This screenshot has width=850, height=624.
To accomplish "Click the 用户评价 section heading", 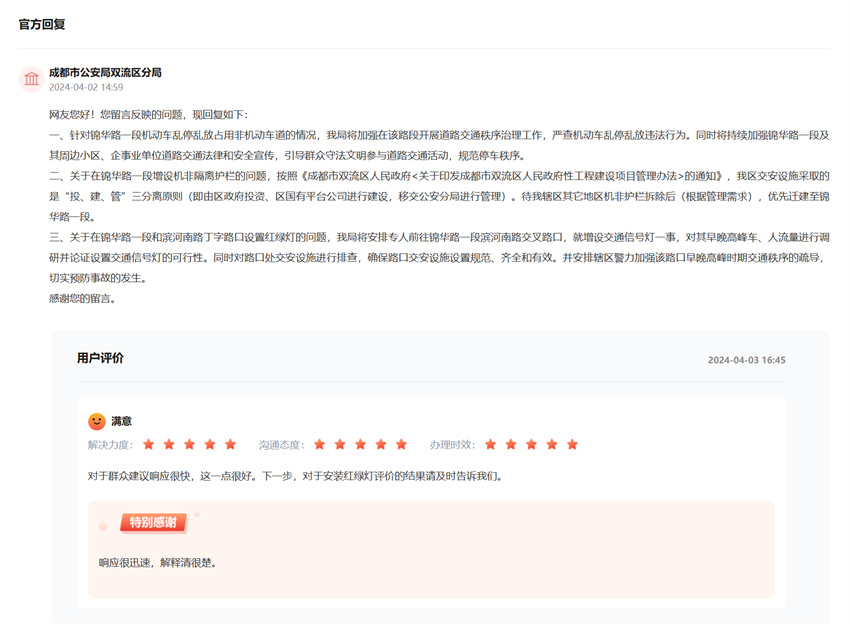I will pyautogui.click(x=100, y=358).
